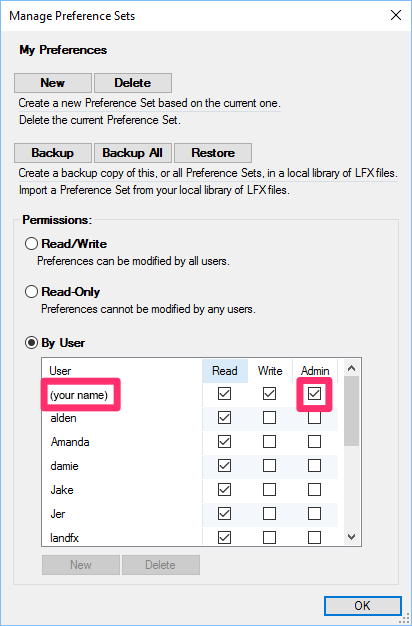
Task: Click New button under My Preferences
Action: click(53, 83)
